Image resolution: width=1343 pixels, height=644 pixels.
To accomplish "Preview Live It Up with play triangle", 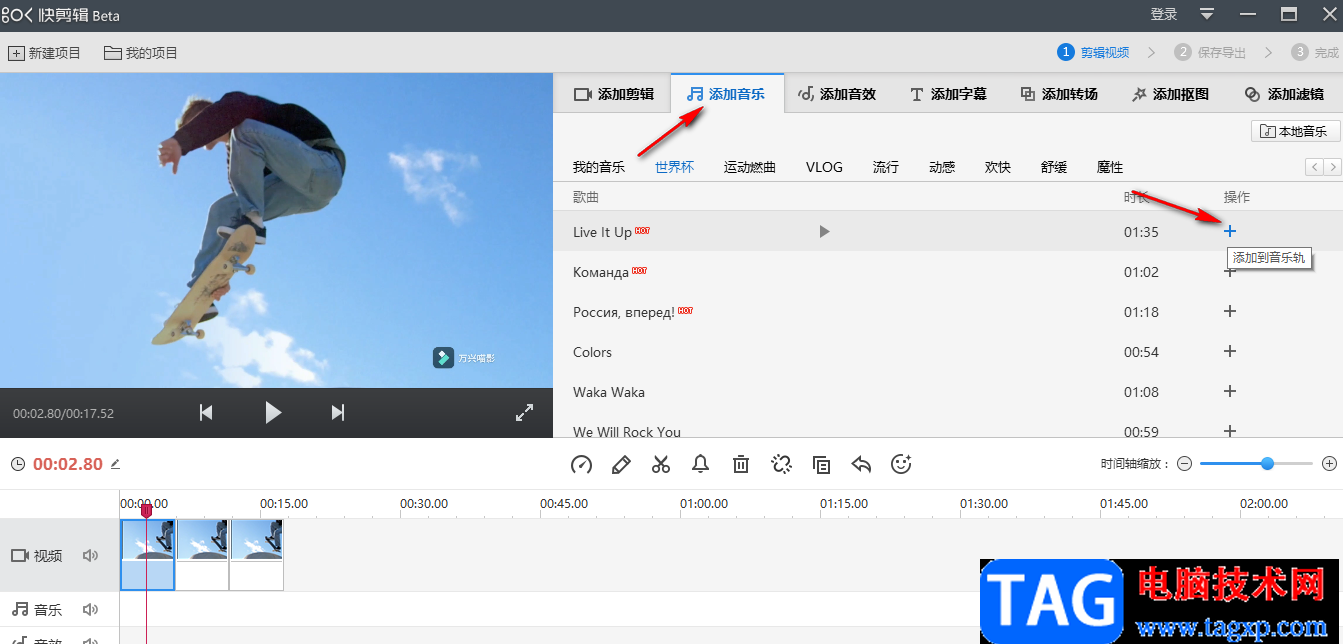I will click(824, 232).
